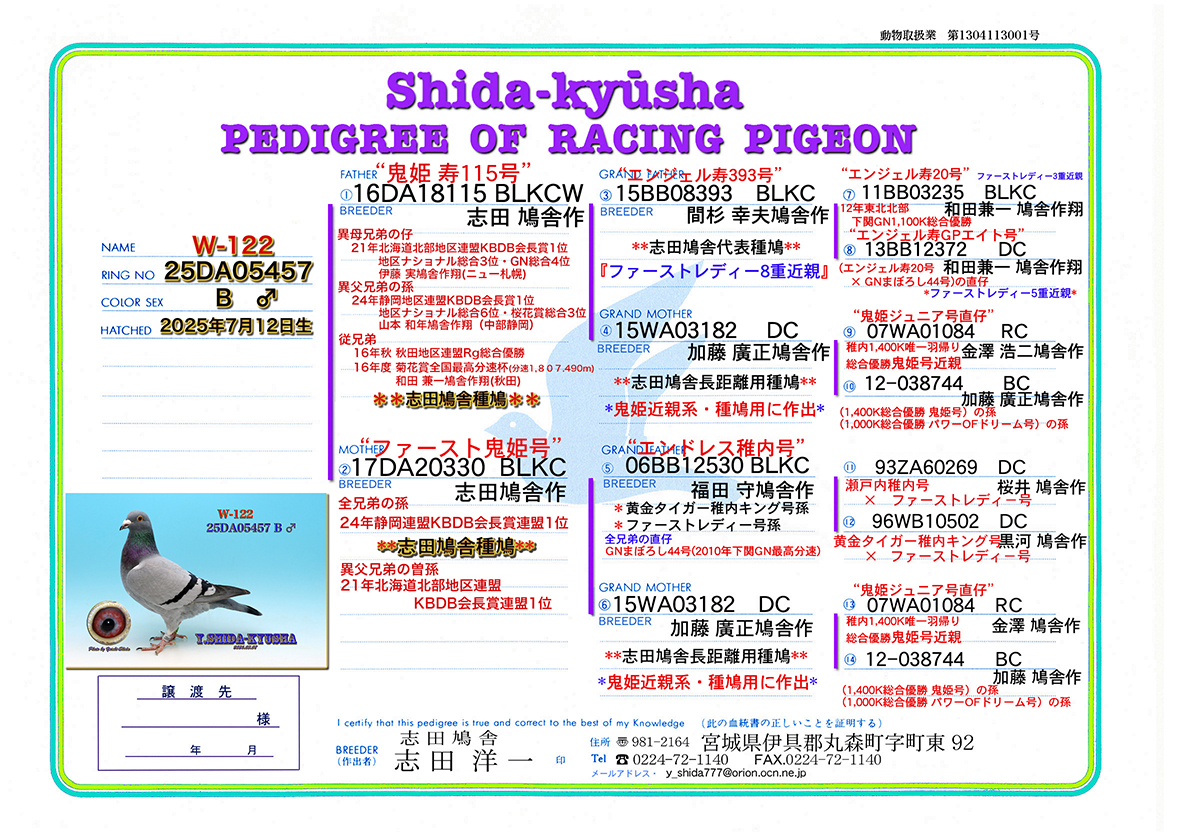1180x840 pixels.
Task: Click the HATCHED date 2025年7月12日生
Action: (x=235, y=326)
